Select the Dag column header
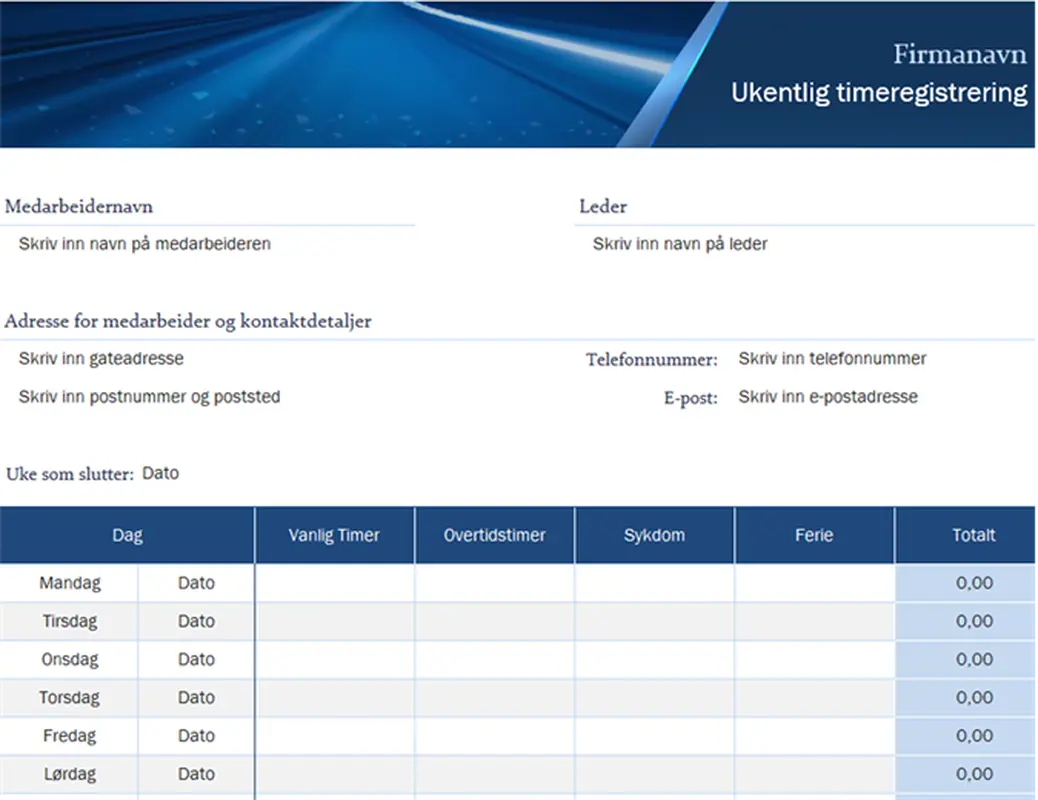Image resolution: width=1038 pixels, height=800 pixels. pyautogui.click(x=127, y=534)
